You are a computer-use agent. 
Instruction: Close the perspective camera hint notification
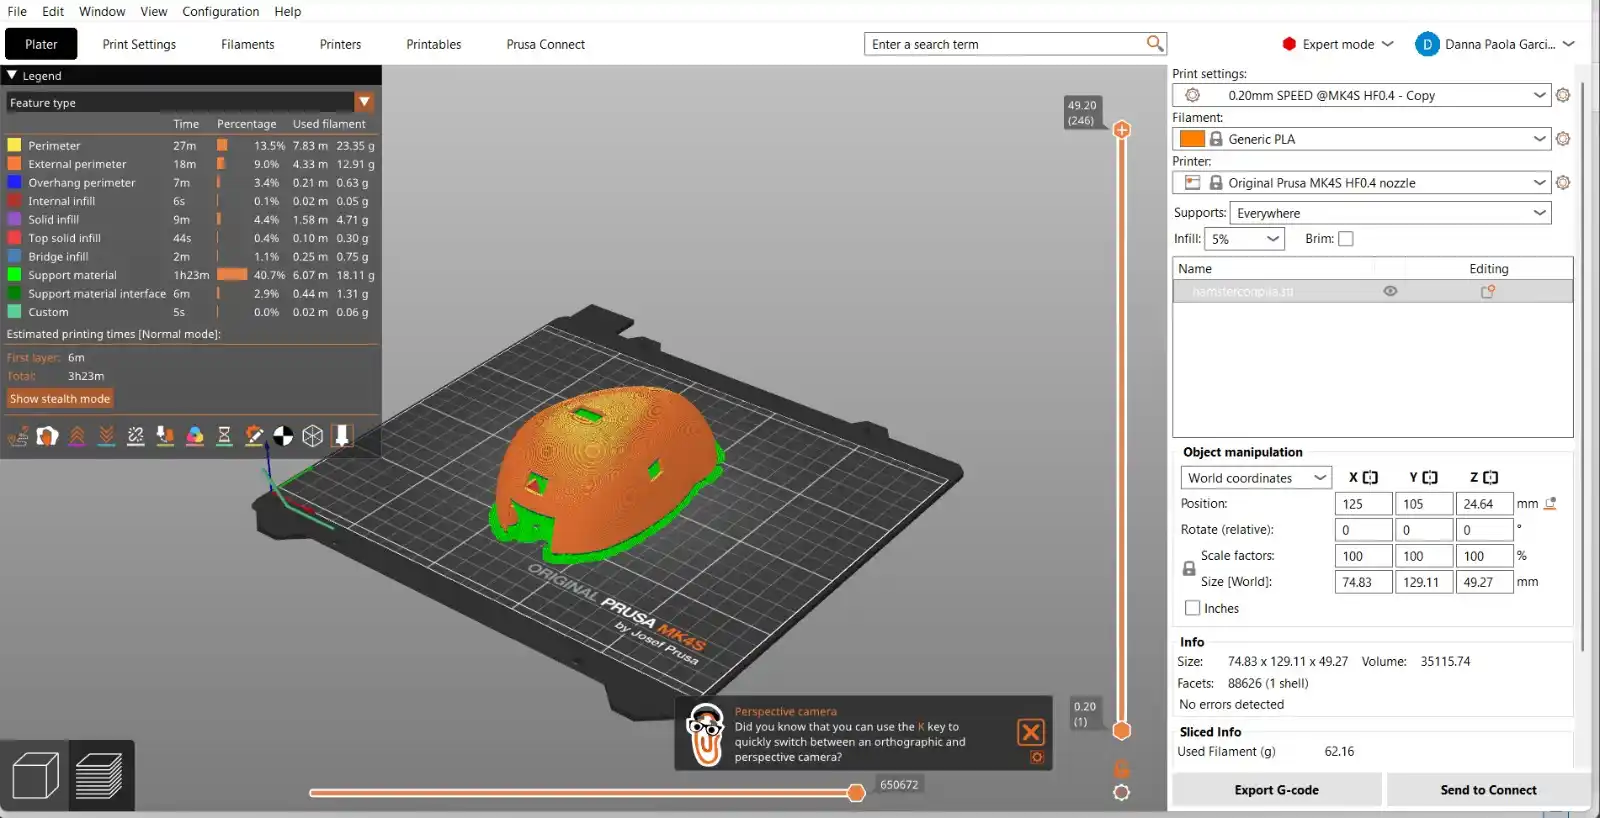point(1031,732)
